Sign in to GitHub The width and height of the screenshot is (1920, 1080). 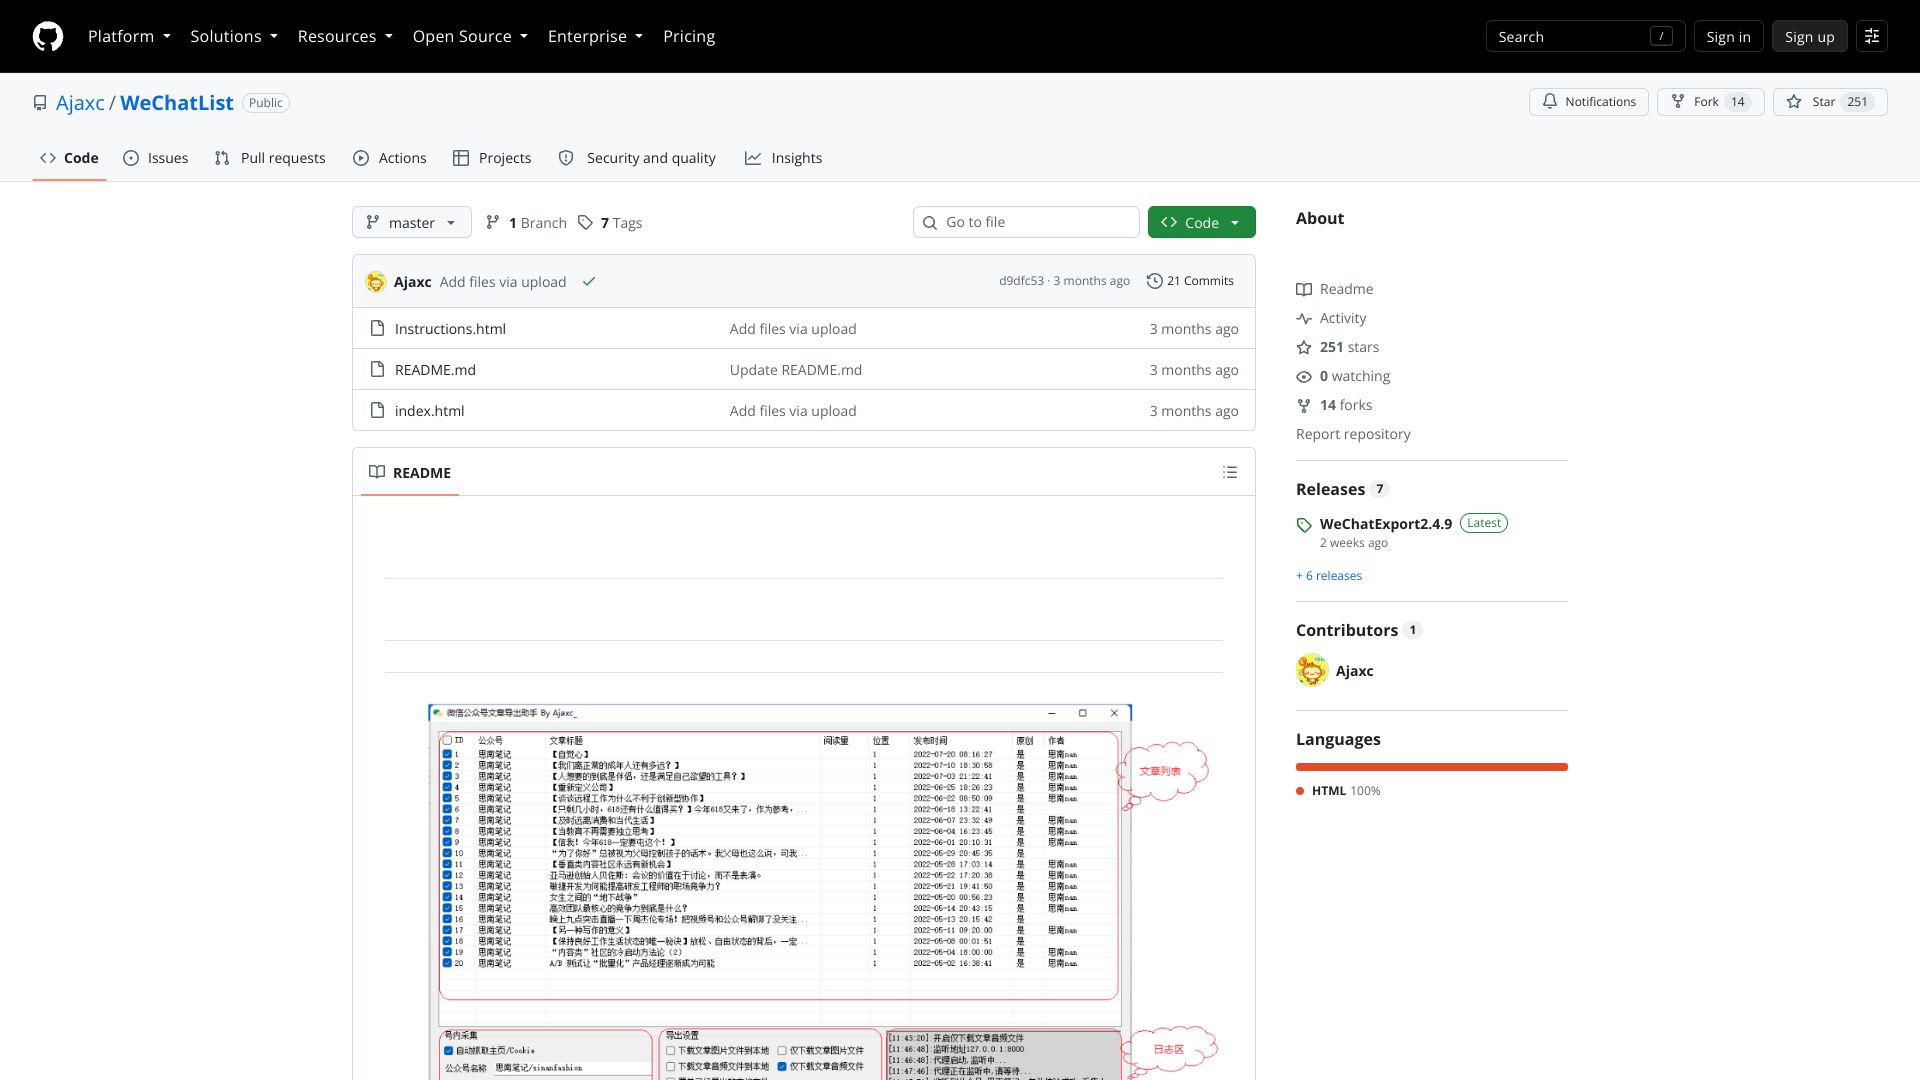click(x=1728, y=37)
